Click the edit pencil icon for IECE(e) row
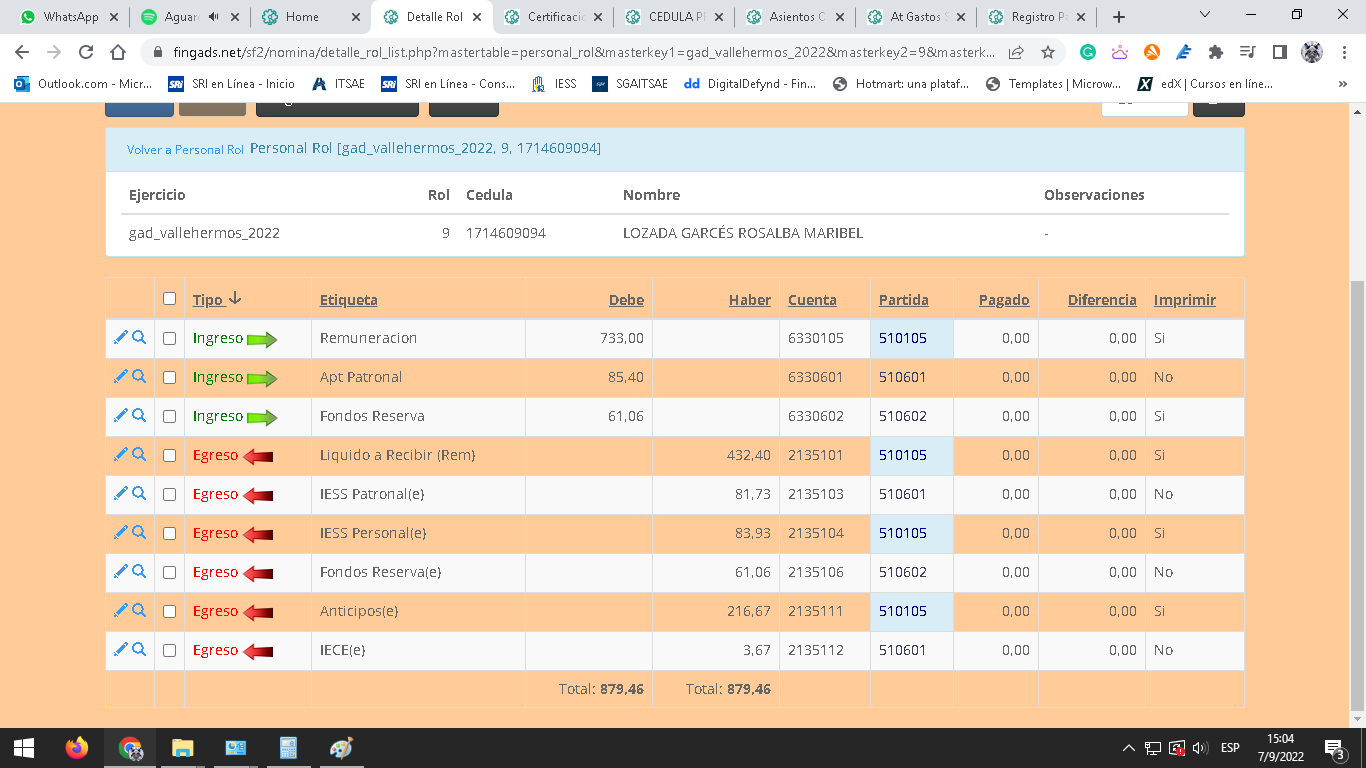This screenshot has height=768, width=1366. click(121, 650)
